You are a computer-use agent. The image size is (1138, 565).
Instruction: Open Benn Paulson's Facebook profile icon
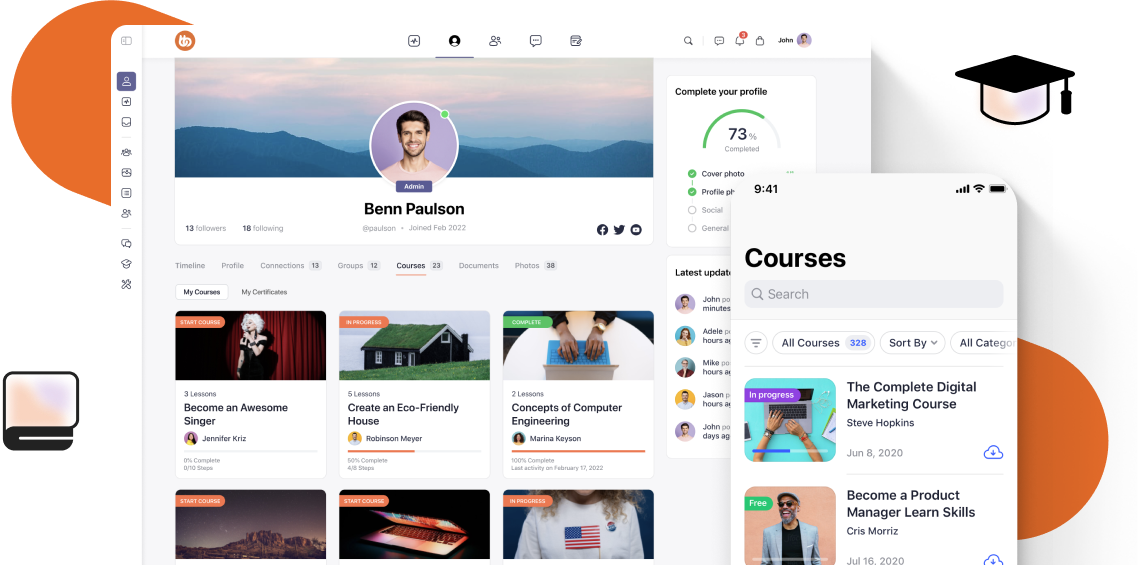pyautogui.click(x=602, y=229)
